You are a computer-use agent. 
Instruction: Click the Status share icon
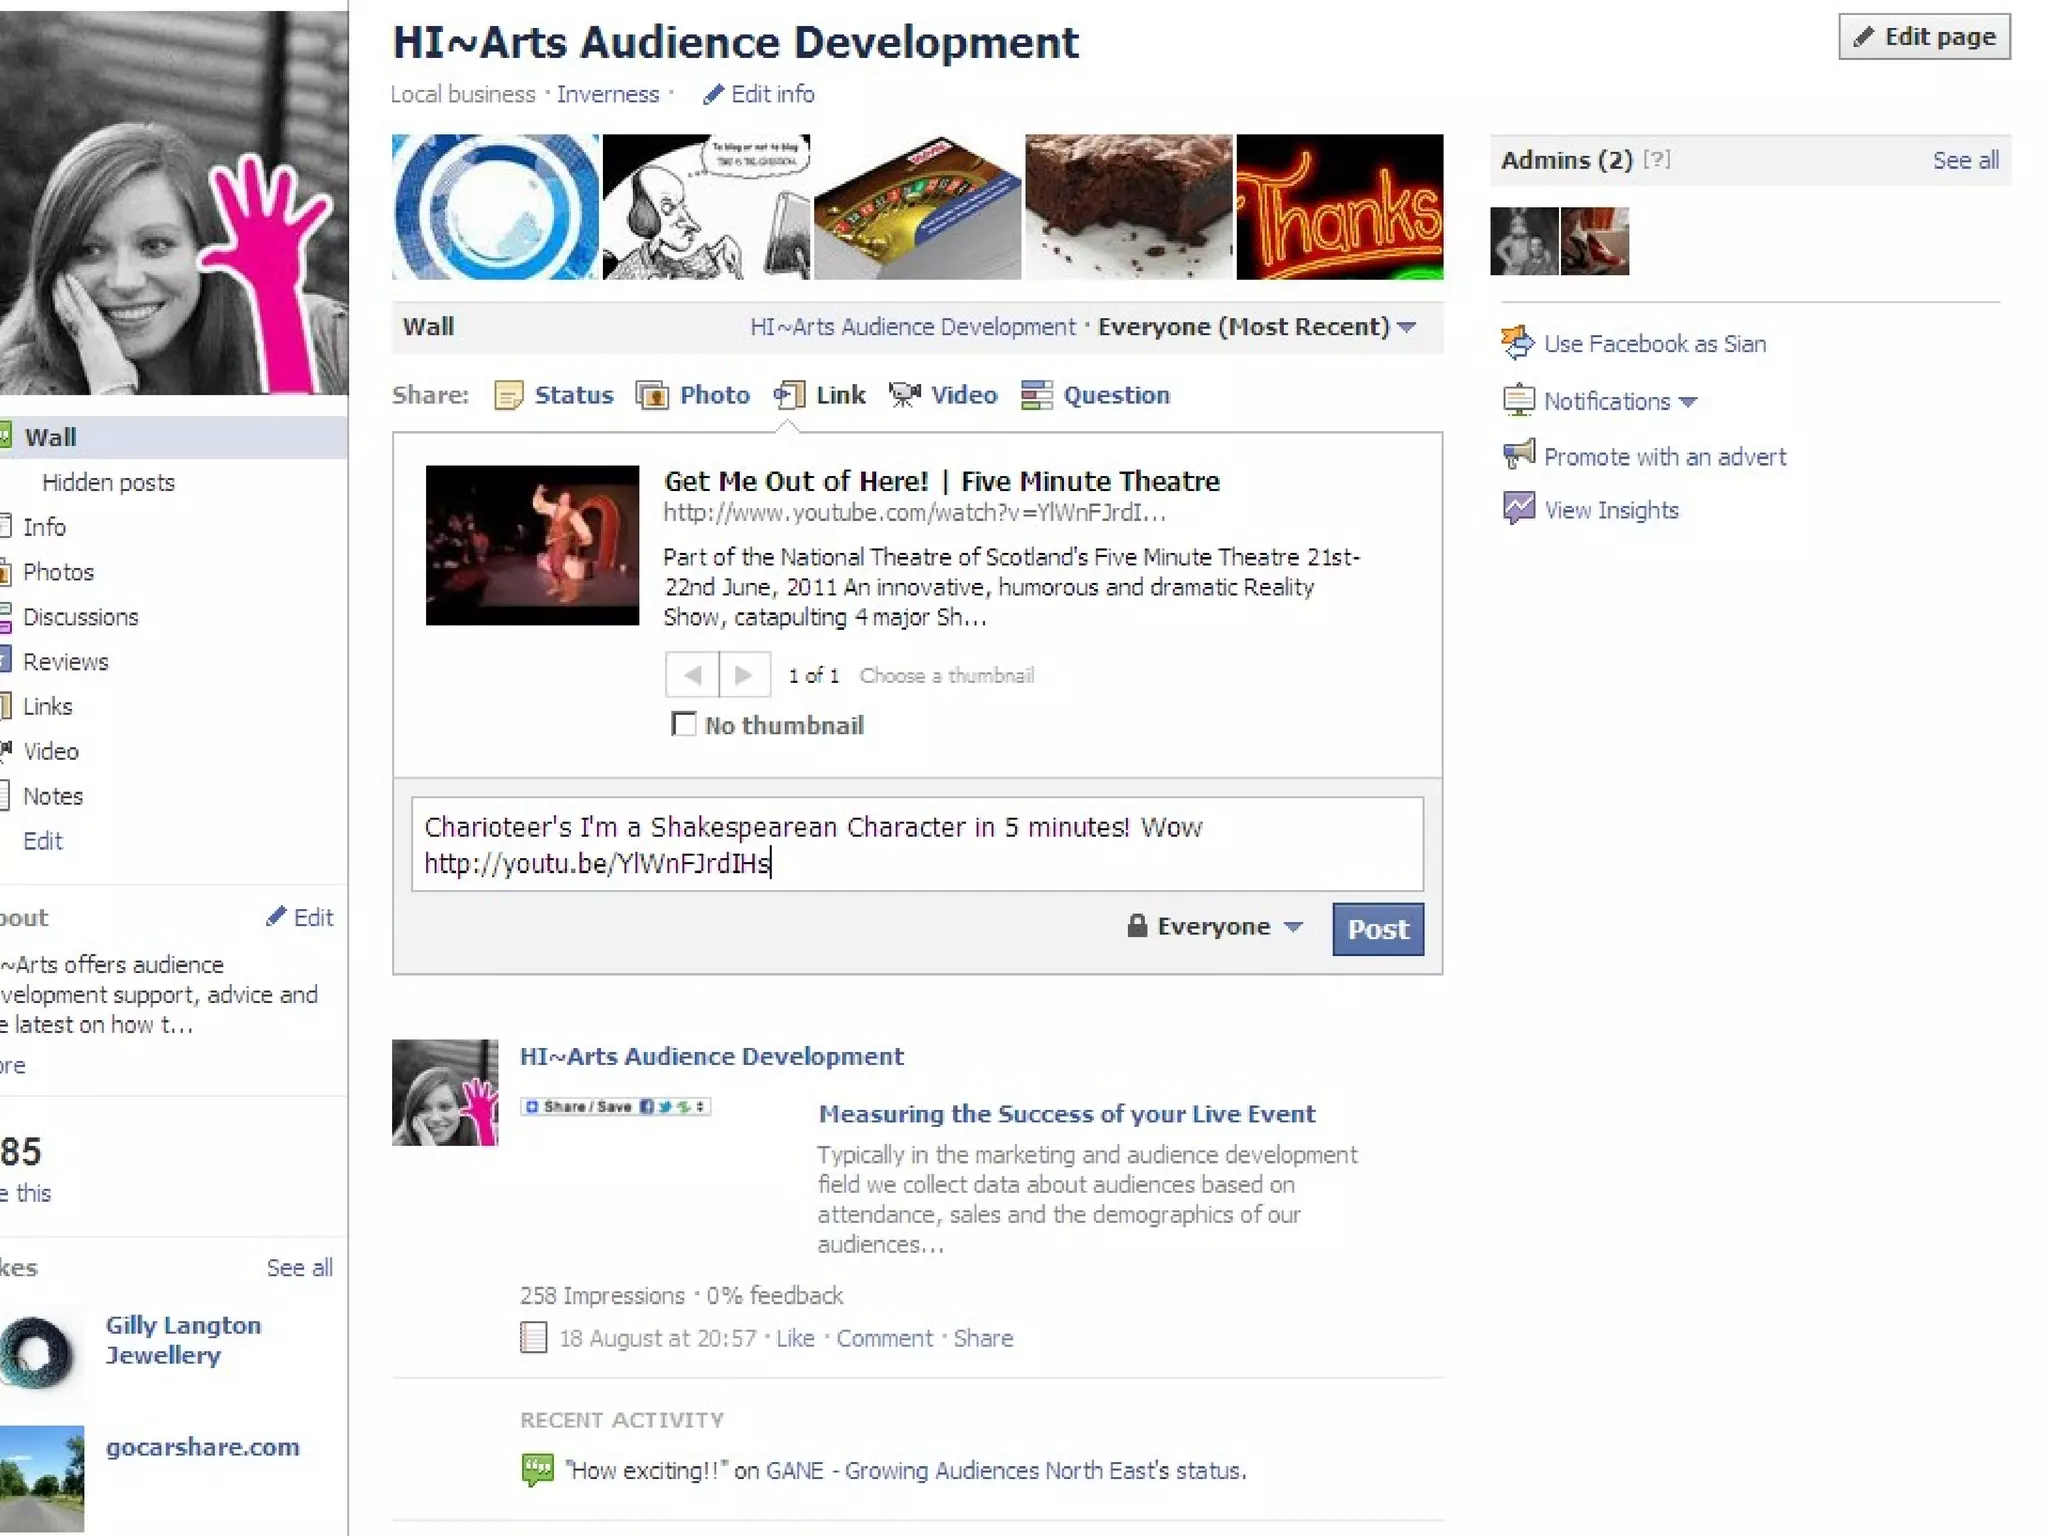tap(508, 396)
